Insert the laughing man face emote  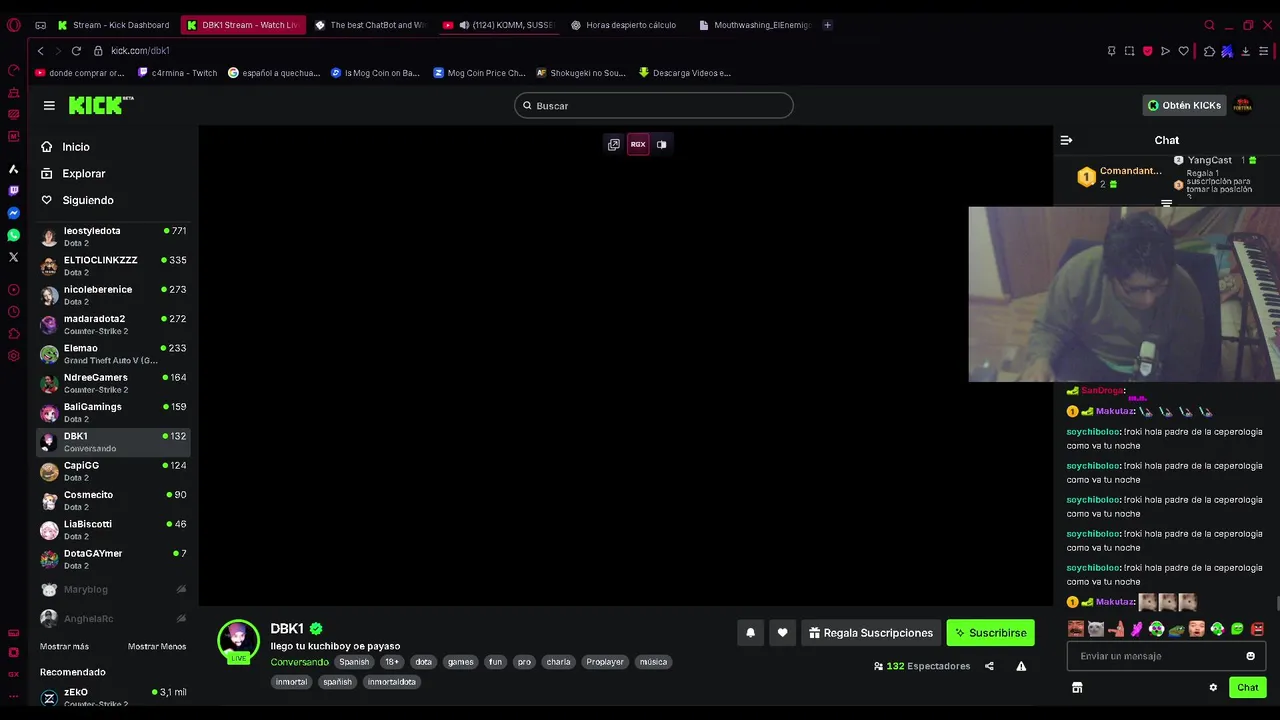pyautogui.click(x=1076, y=629)
